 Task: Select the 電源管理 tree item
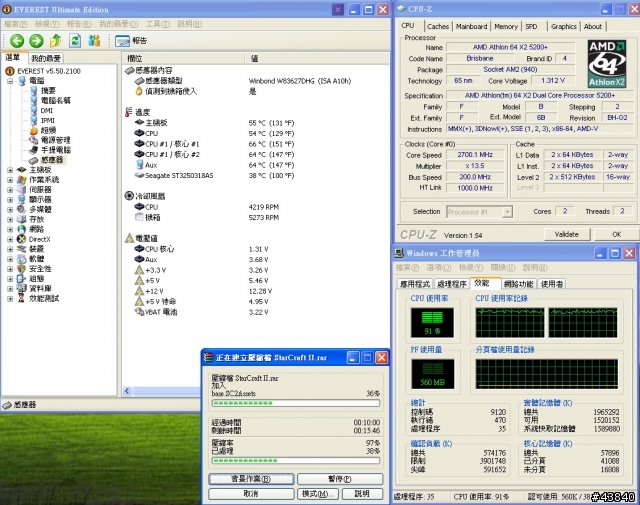(x=55, y=140)
